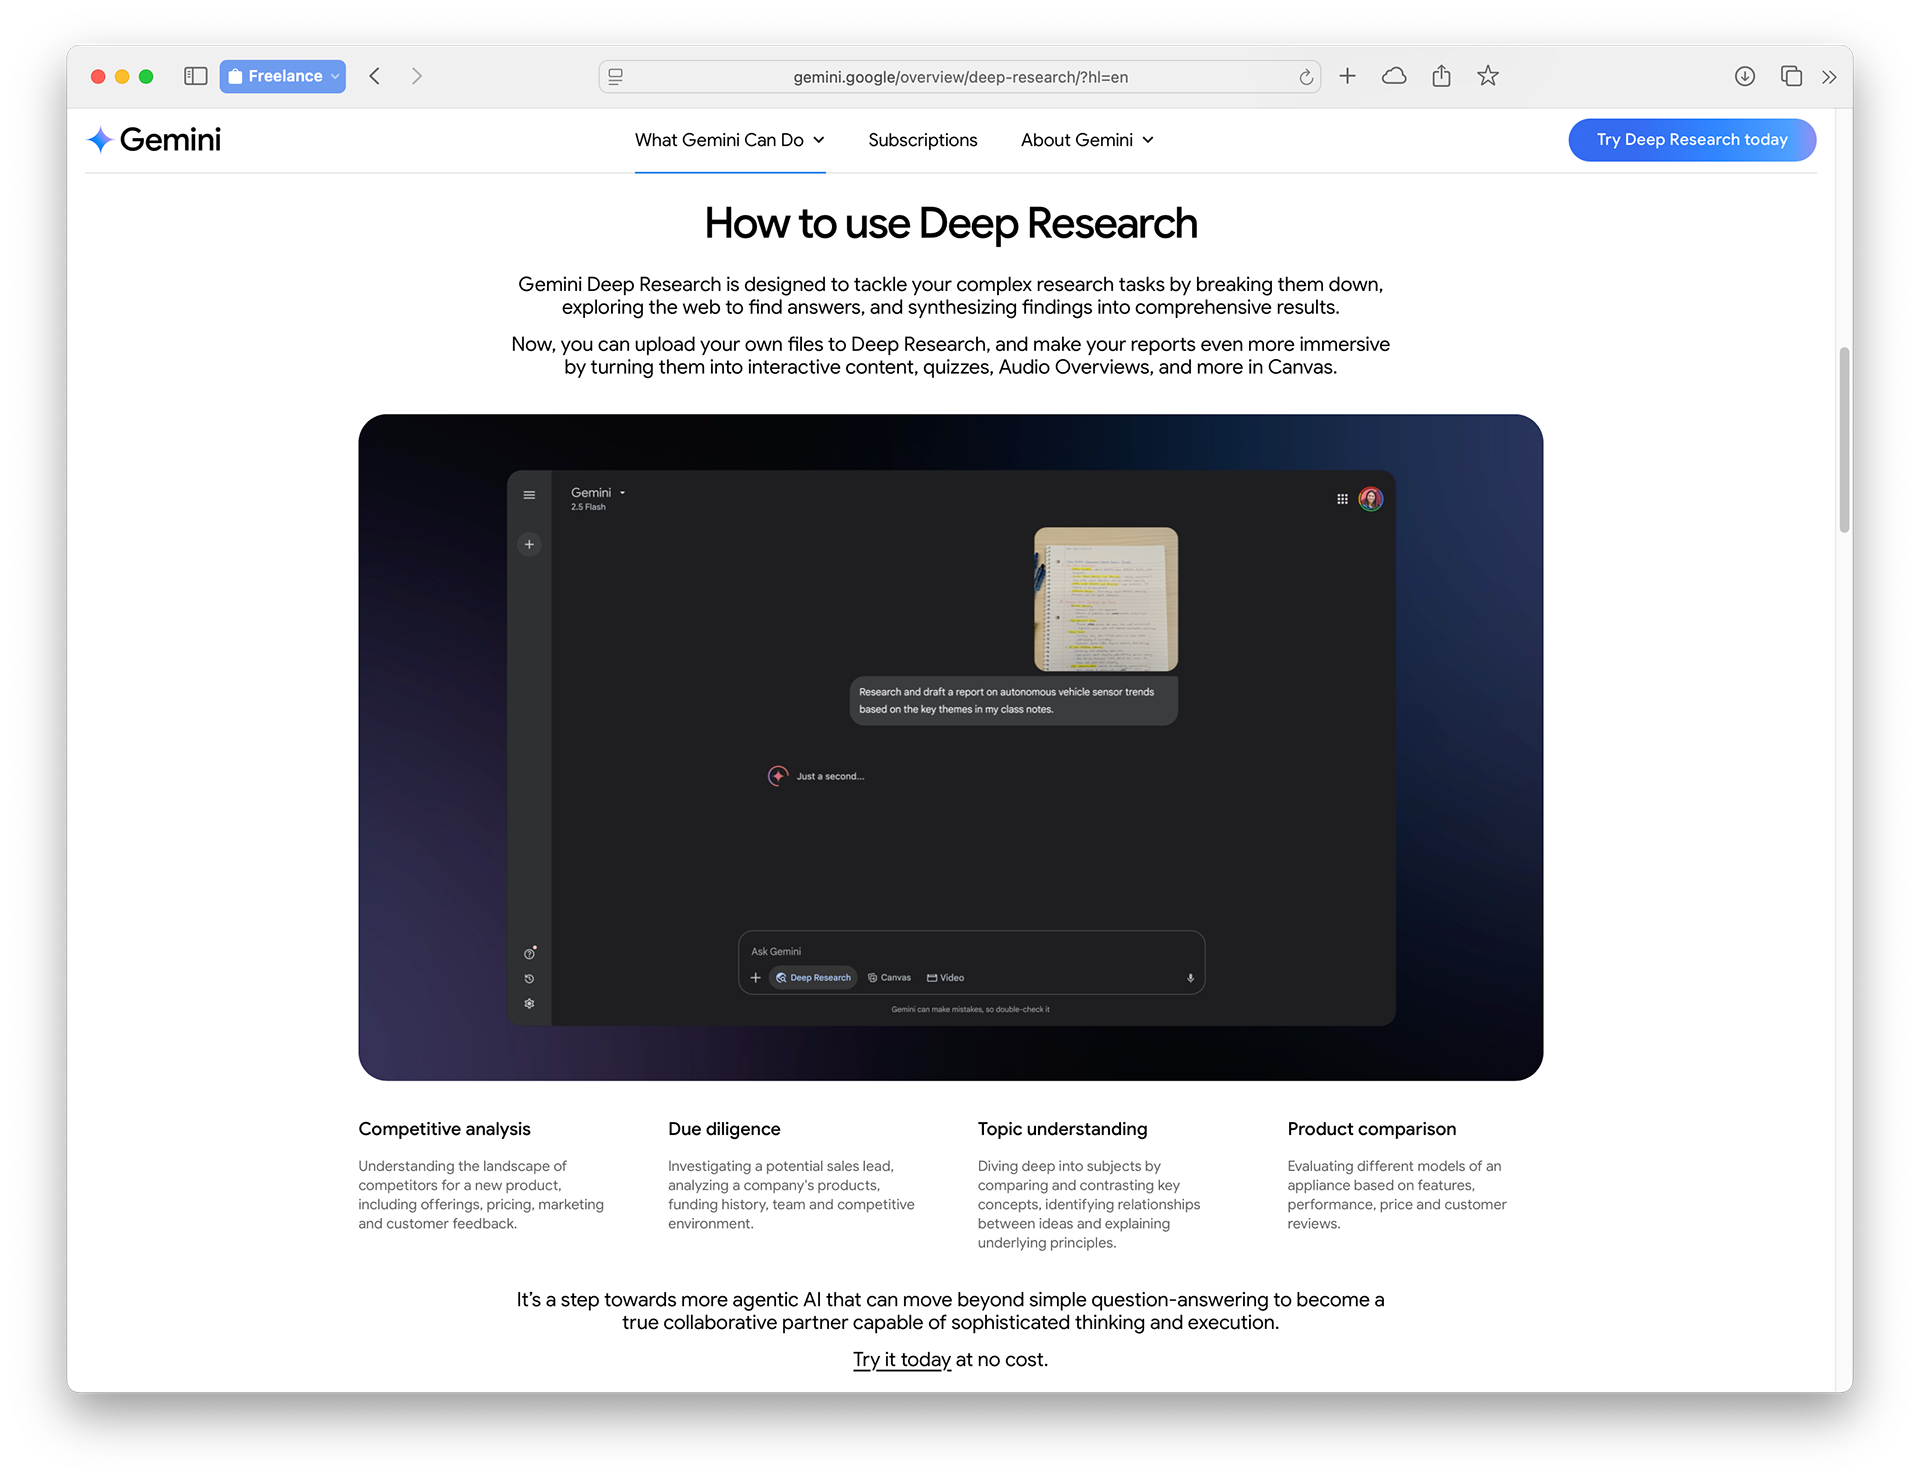Viewport: 1920px width, 1481px height.
Task: Toggle Safari sidebar icon
Action: pos(195,76)
